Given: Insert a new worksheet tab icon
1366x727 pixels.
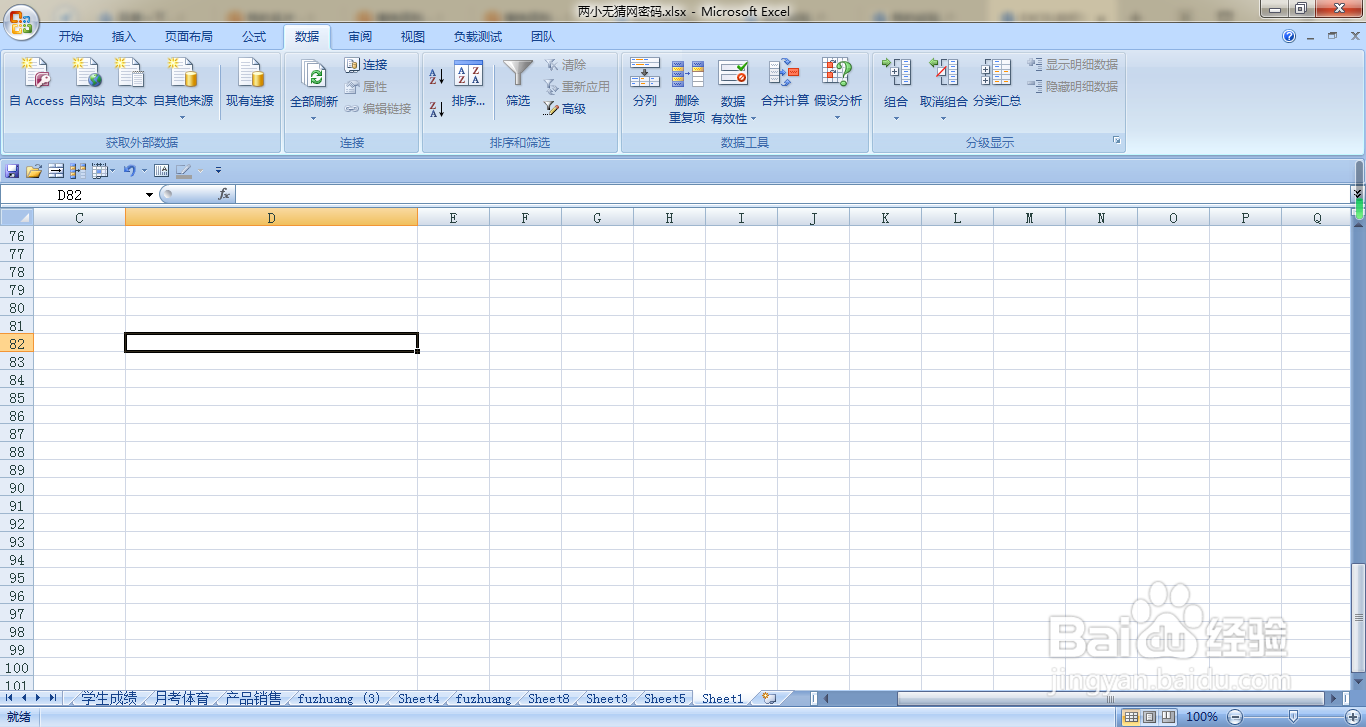Looking at the screenshot, I should 768,698.
